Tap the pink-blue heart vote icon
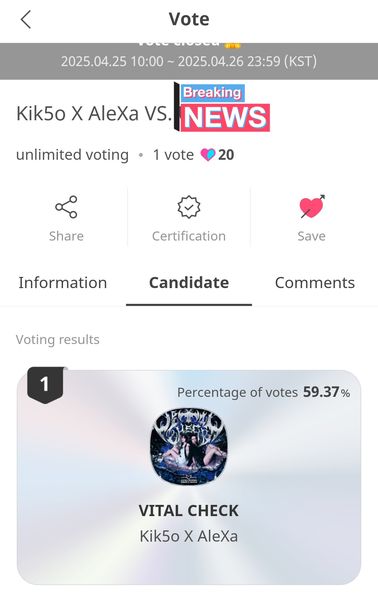The width and height of the screenshot is (378, 600). [208, 155]
